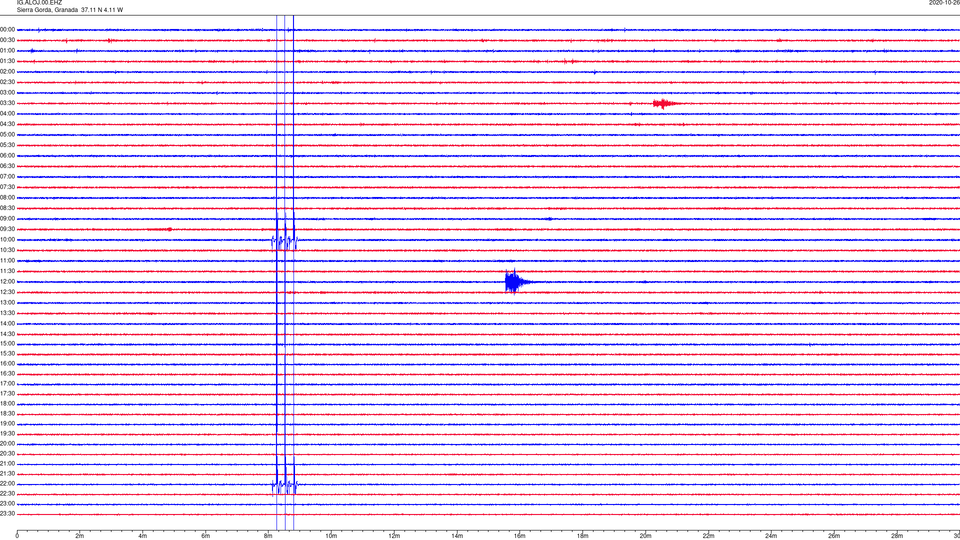This screenshot has width=960, height=540.
Task: Click the calibration pulses on the 10:00 trace
Action: click(285, 241)
